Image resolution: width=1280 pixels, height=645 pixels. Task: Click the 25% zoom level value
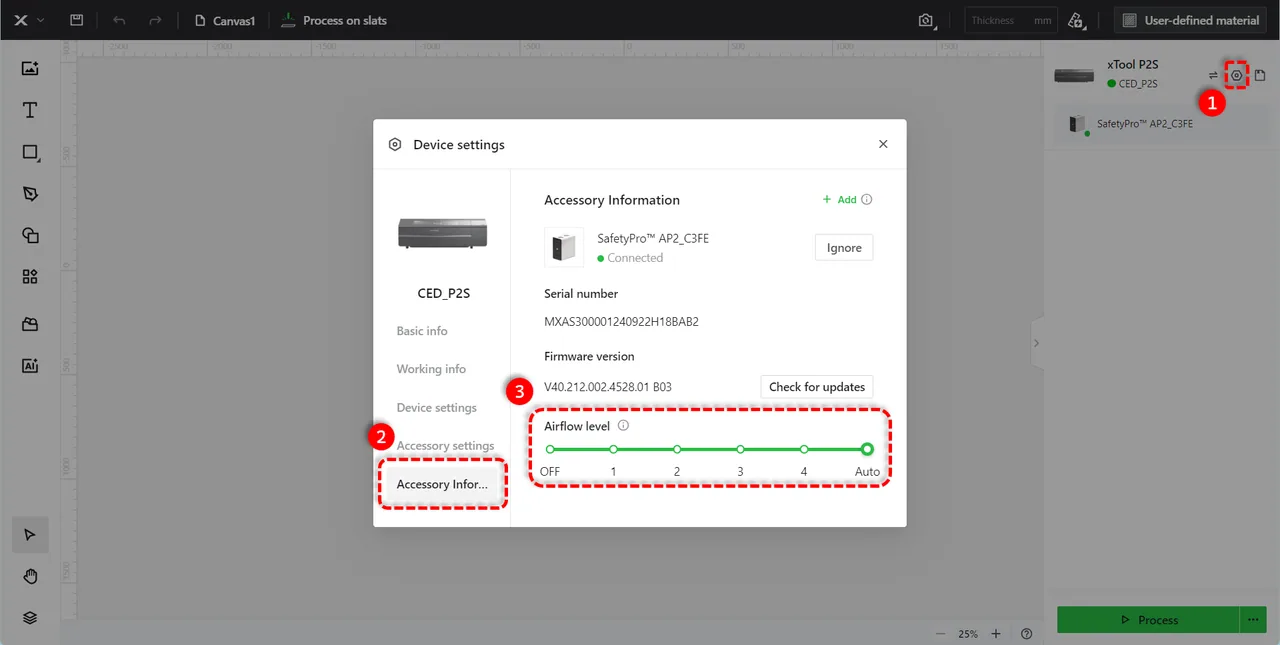[x=968, y=634]
